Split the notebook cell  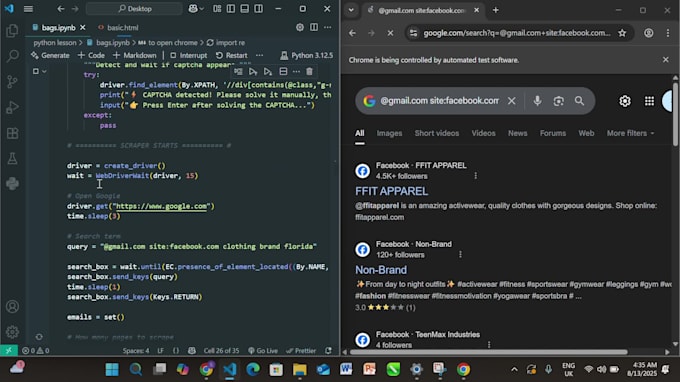coord(283,72)
